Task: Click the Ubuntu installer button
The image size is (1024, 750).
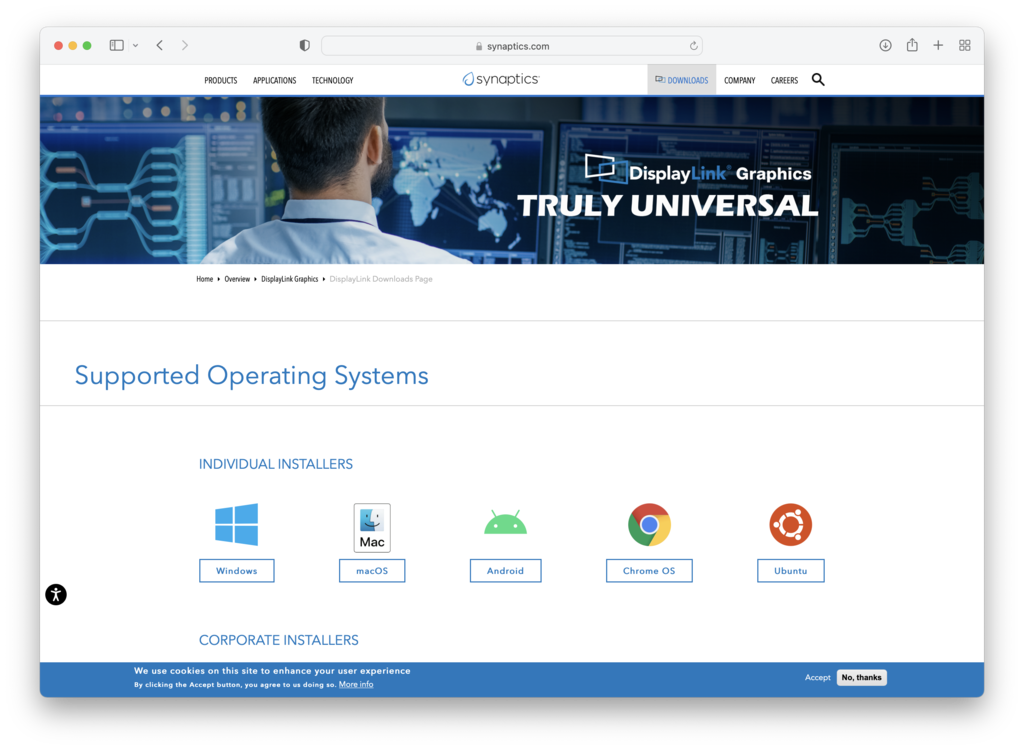Action: click(790, 570)
